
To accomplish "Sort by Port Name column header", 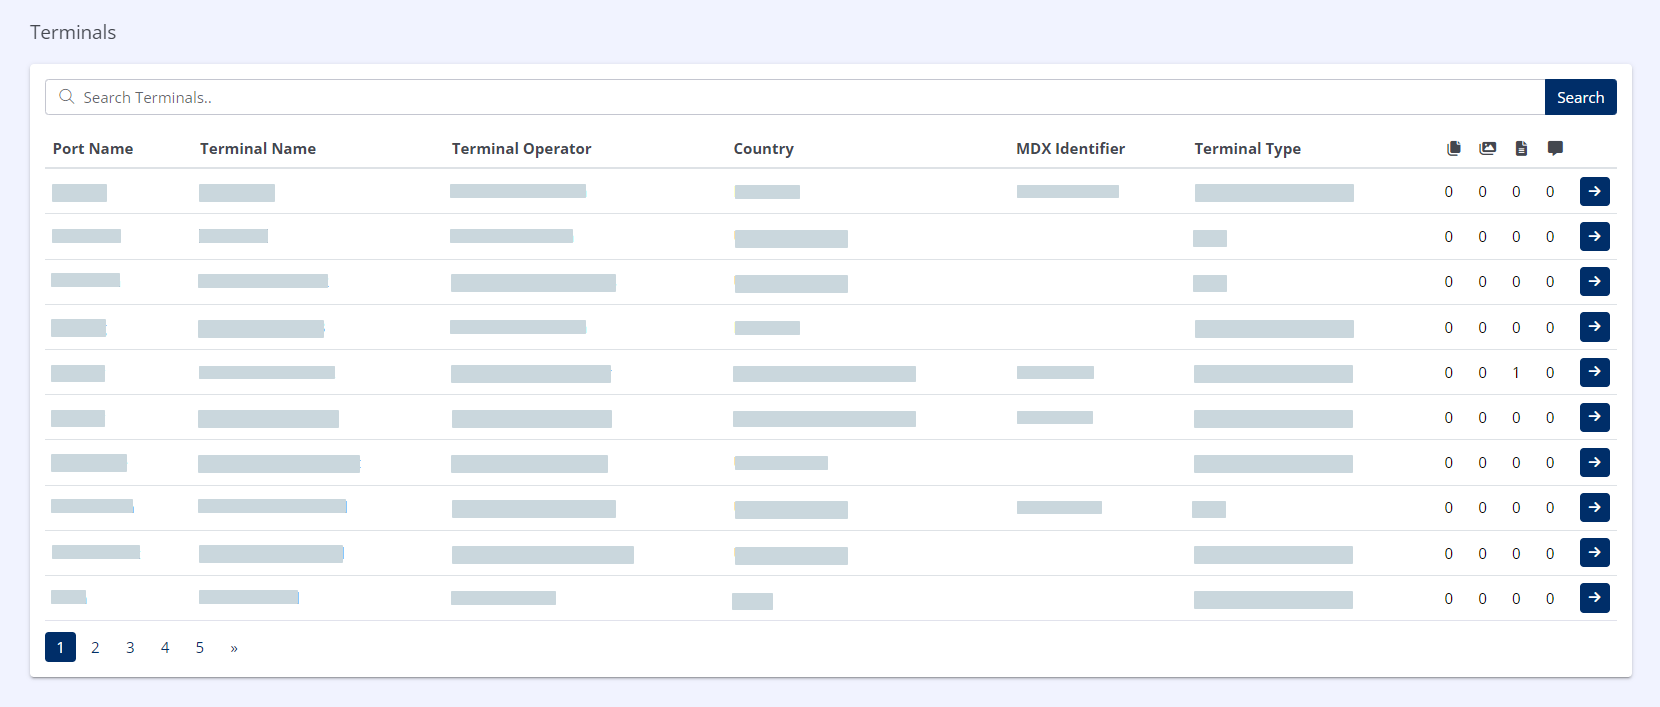I will click(x=93, y=149).
